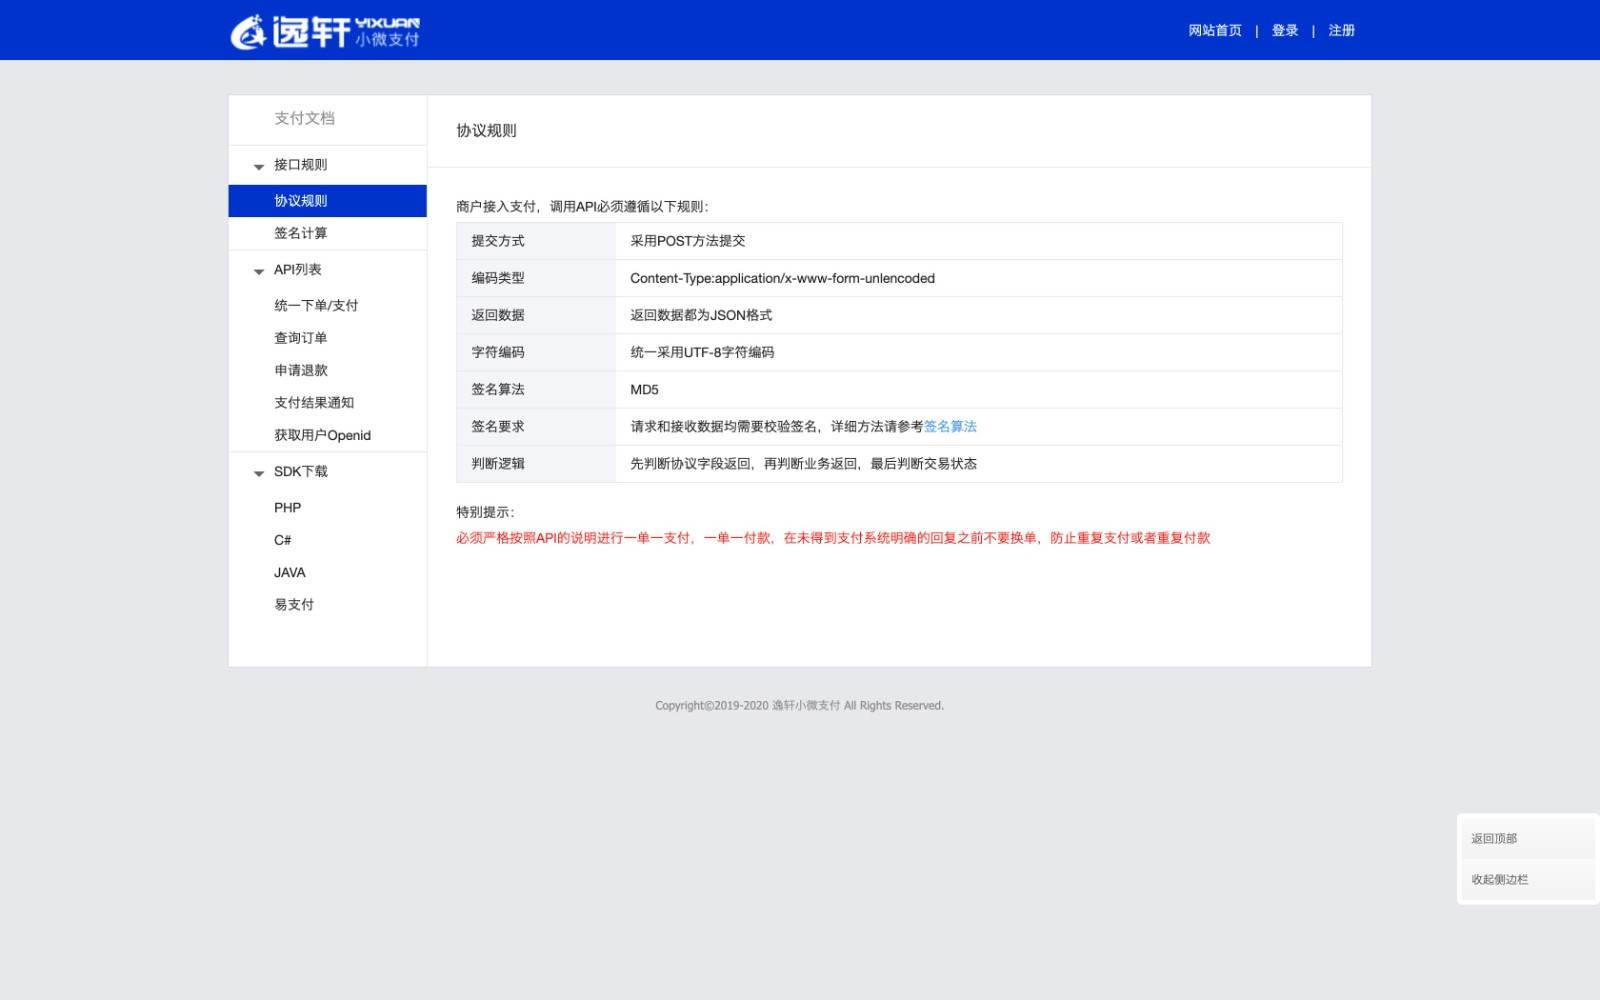Viewport: 1600px width, 1000px height.
Task: Go to 查询订单 documentation
Action: pos(301,338)
